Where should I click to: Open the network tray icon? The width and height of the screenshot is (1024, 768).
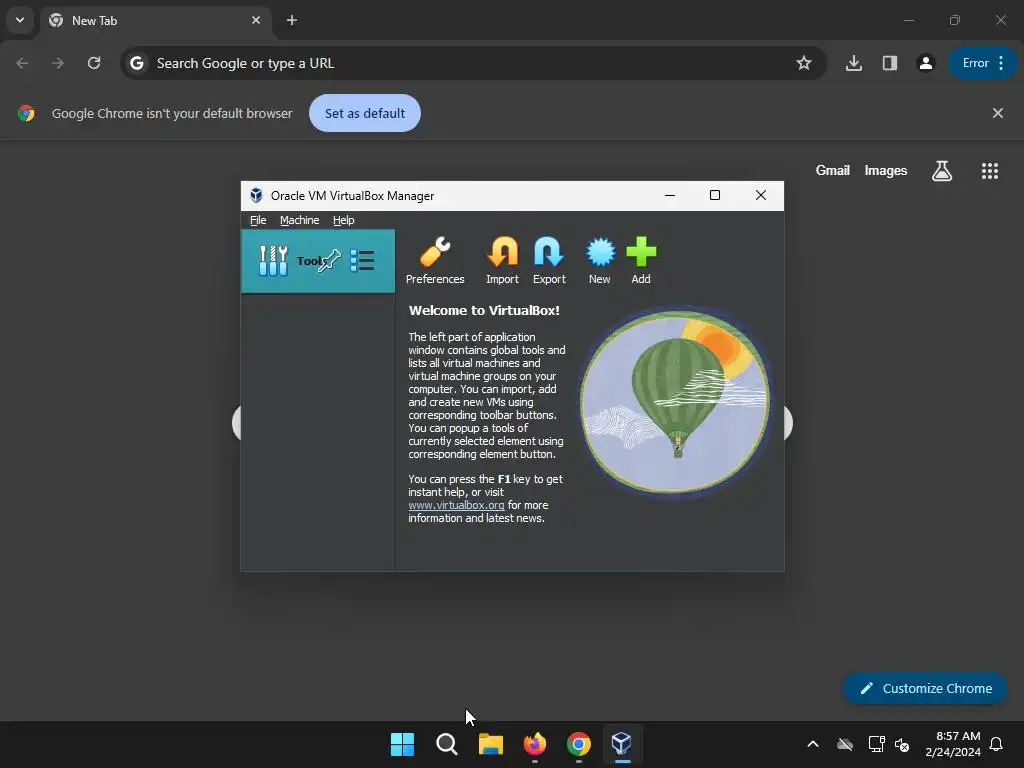pyautogui.click(x=876, y=744)
